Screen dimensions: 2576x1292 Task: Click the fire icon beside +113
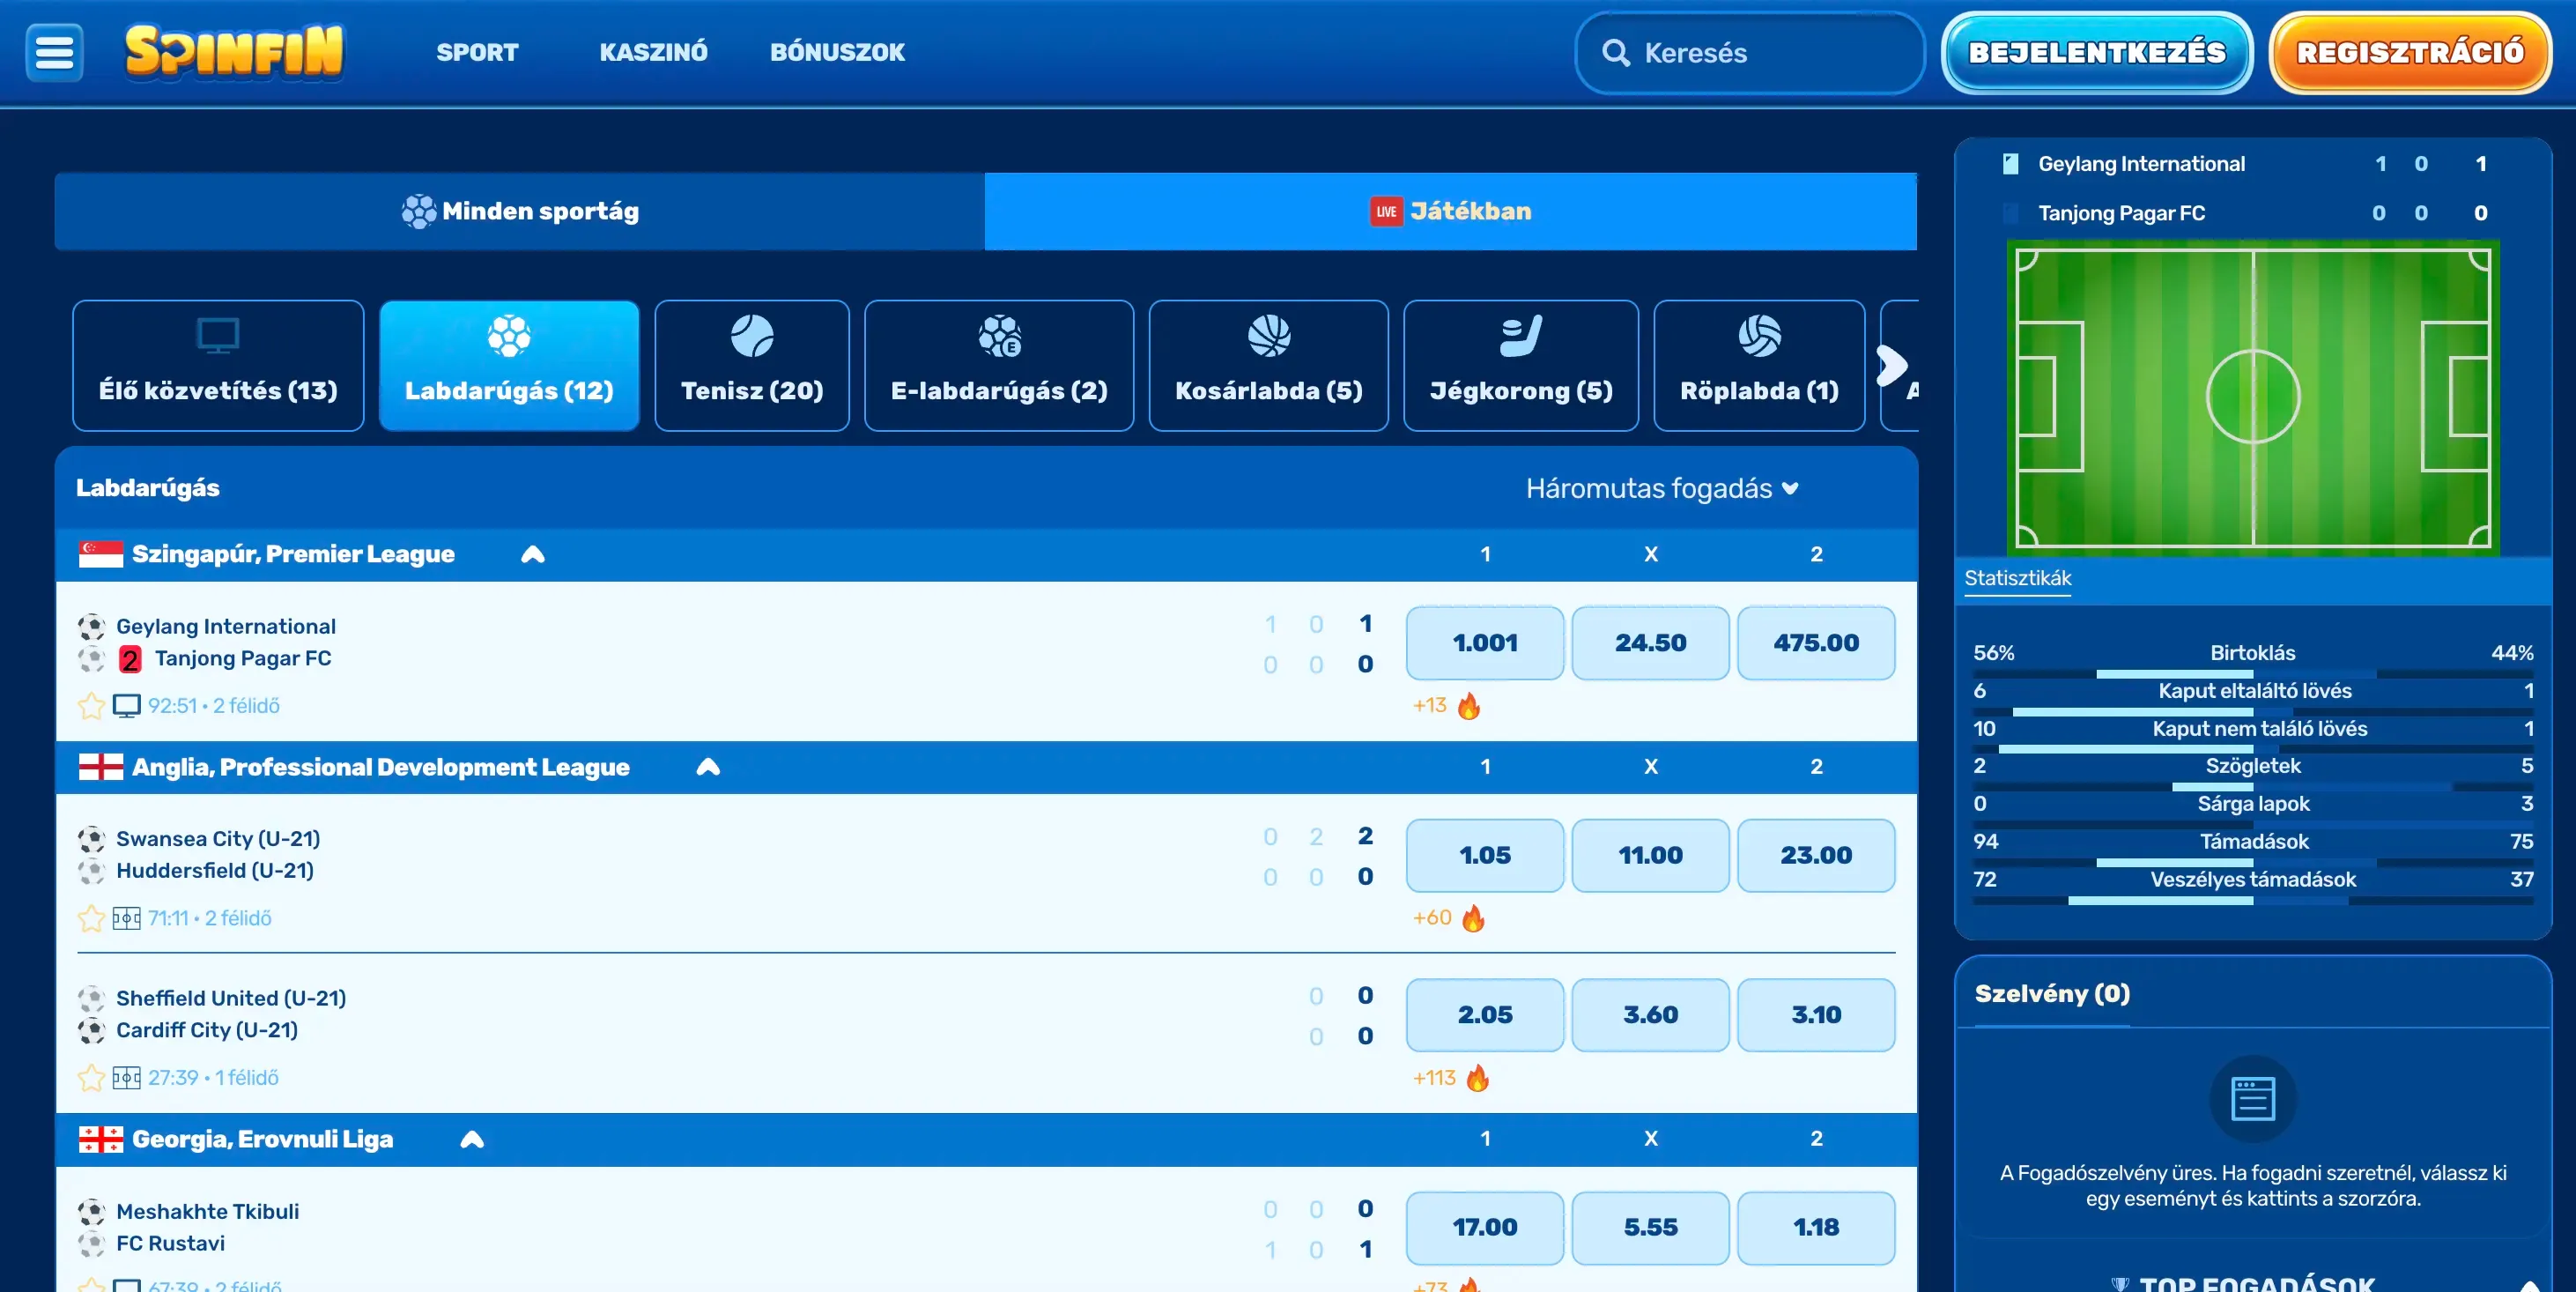tap(1477, 1078)
